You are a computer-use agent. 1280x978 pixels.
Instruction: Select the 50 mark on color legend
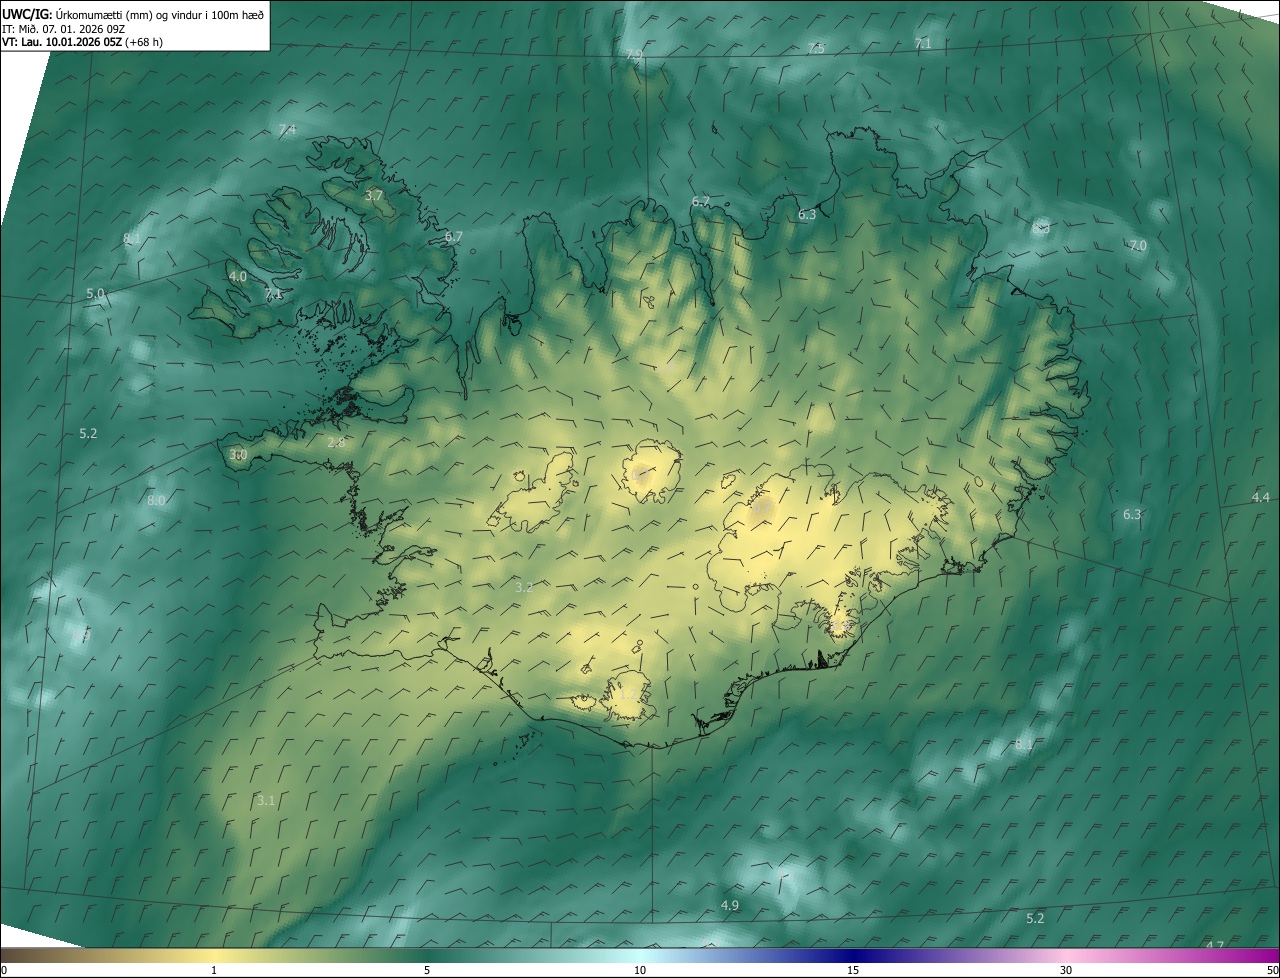pos(1272,969)
